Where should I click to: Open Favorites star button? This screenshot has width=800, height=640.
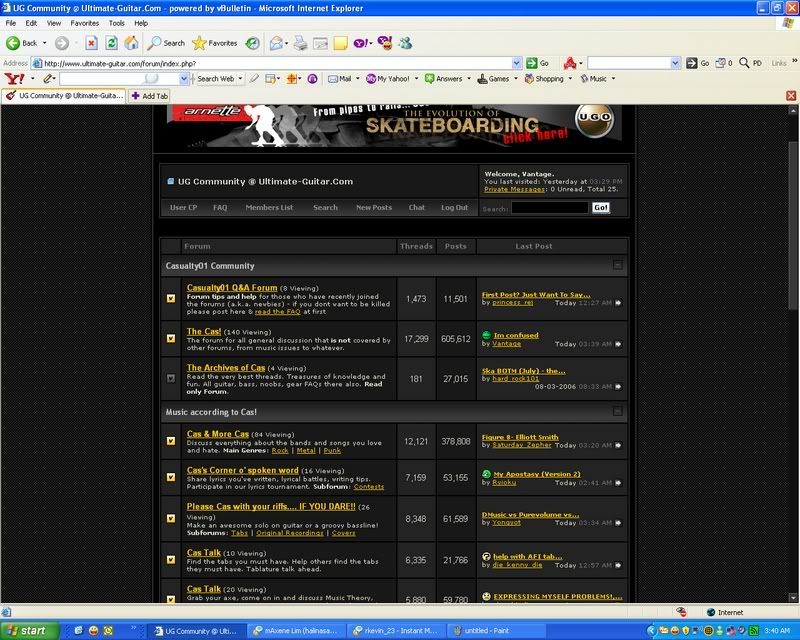pyautogui.click(x=214, y=43)
